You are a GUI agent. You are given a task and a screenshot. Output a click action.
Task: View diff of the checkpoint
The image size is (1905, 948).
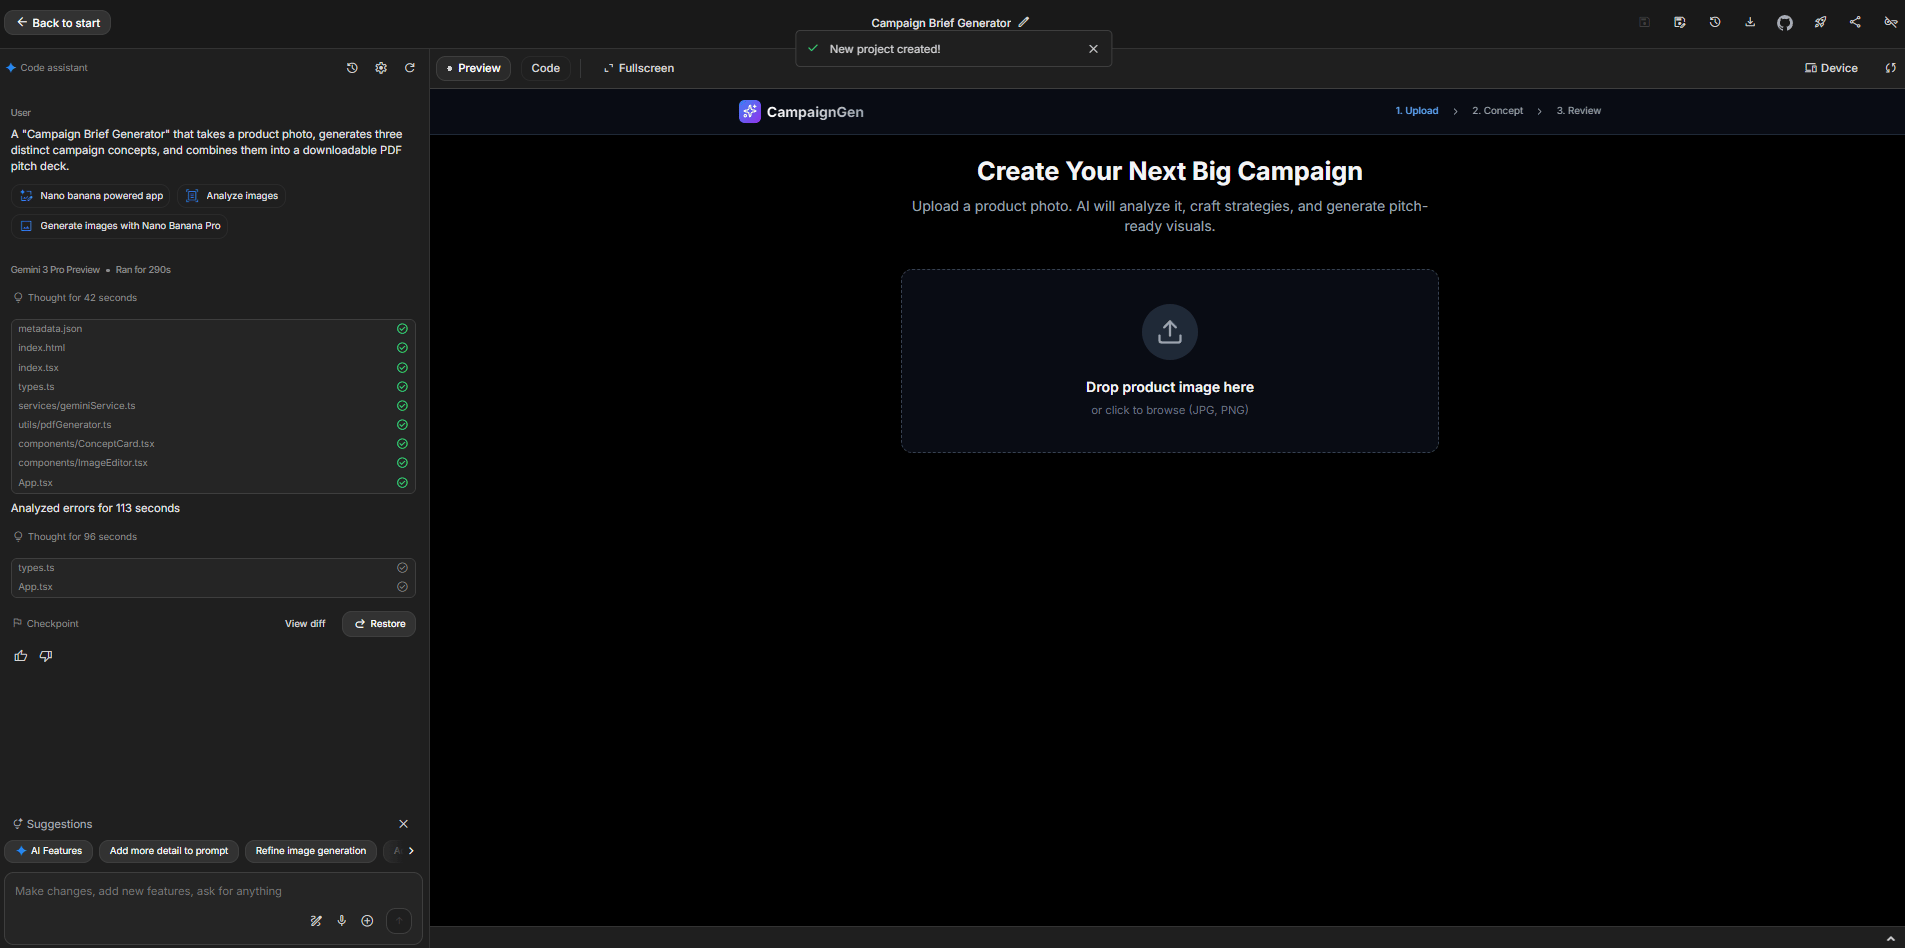305,623
